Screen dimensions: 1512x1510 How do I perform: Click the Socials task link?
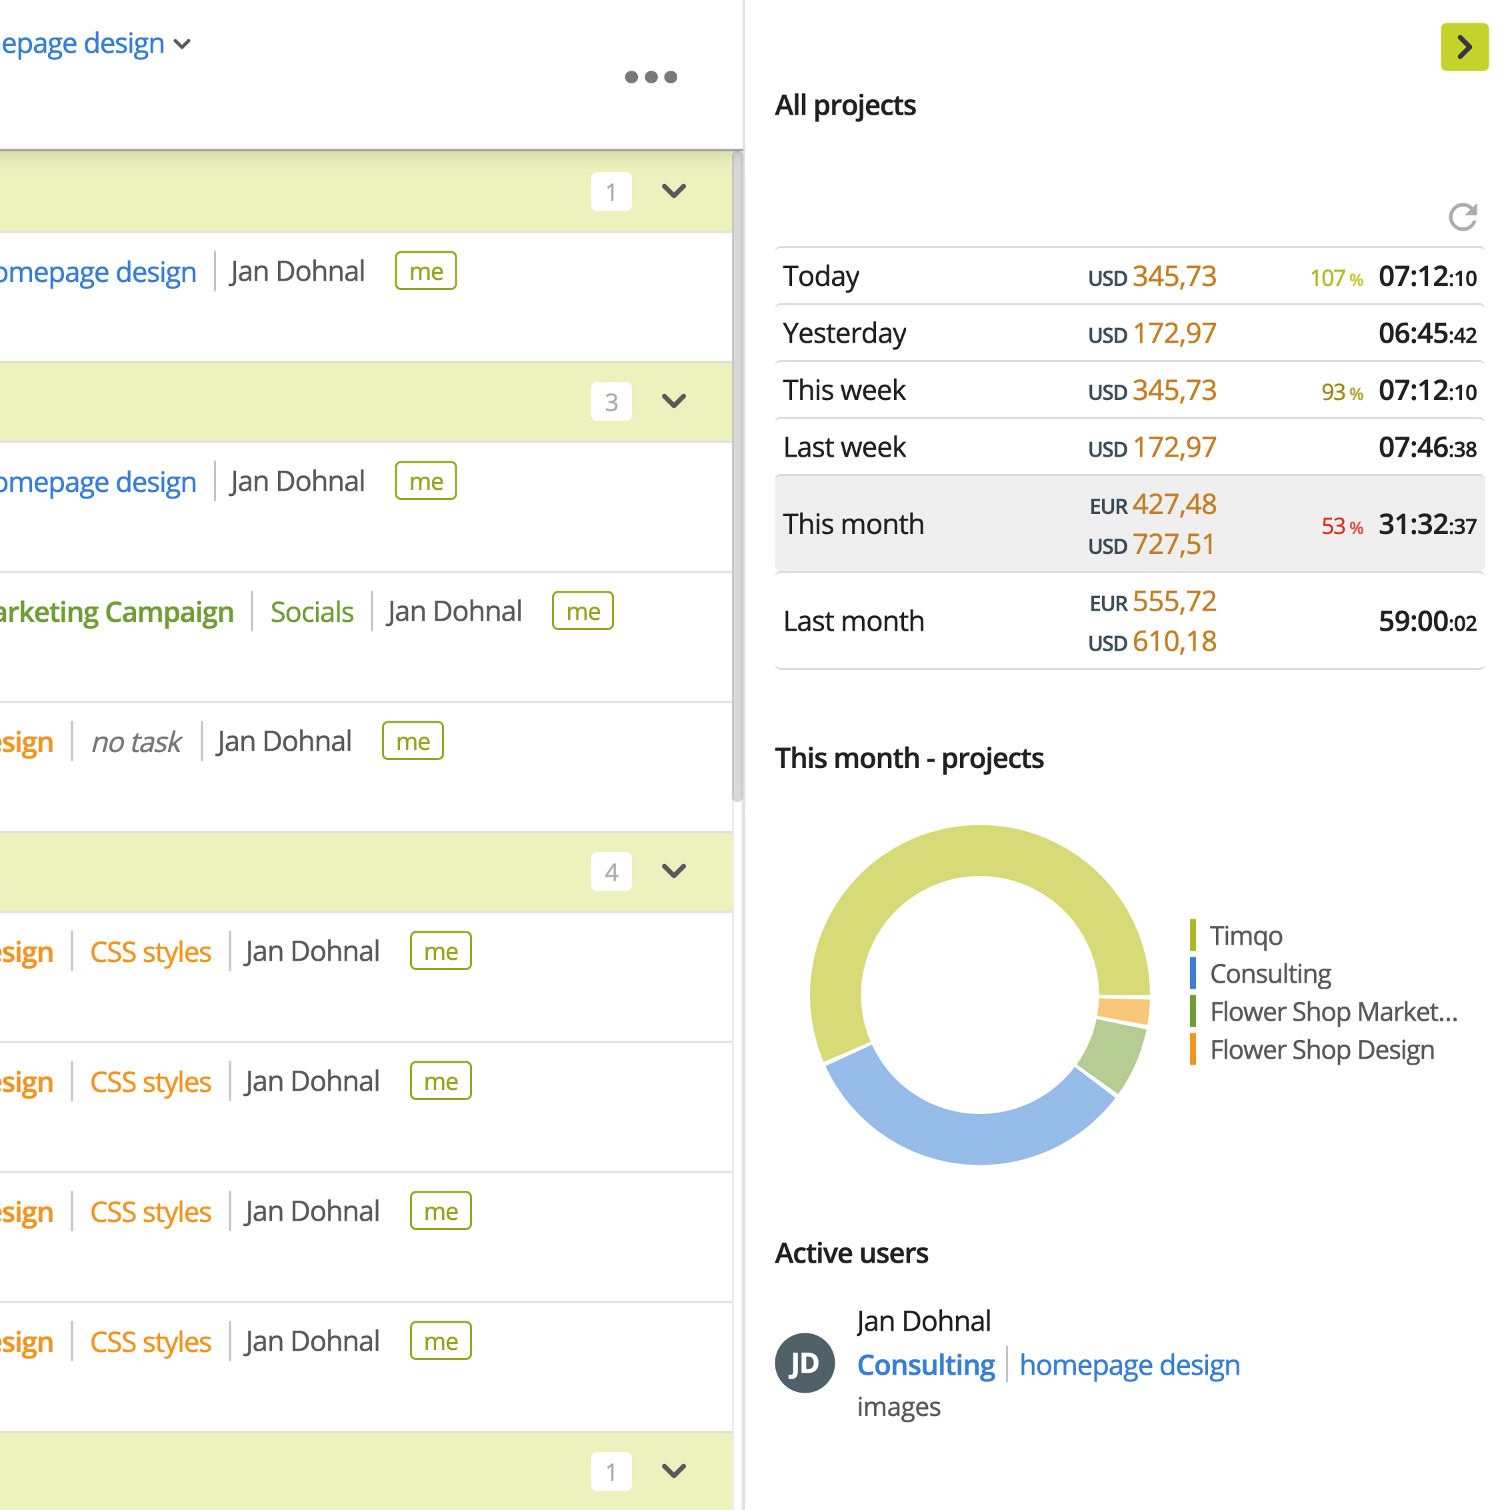tap(312, 612)
